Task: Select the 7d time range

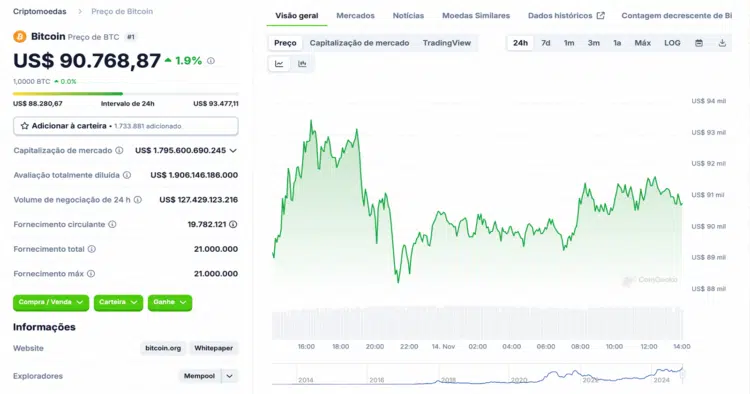Action: pos(546,43)
